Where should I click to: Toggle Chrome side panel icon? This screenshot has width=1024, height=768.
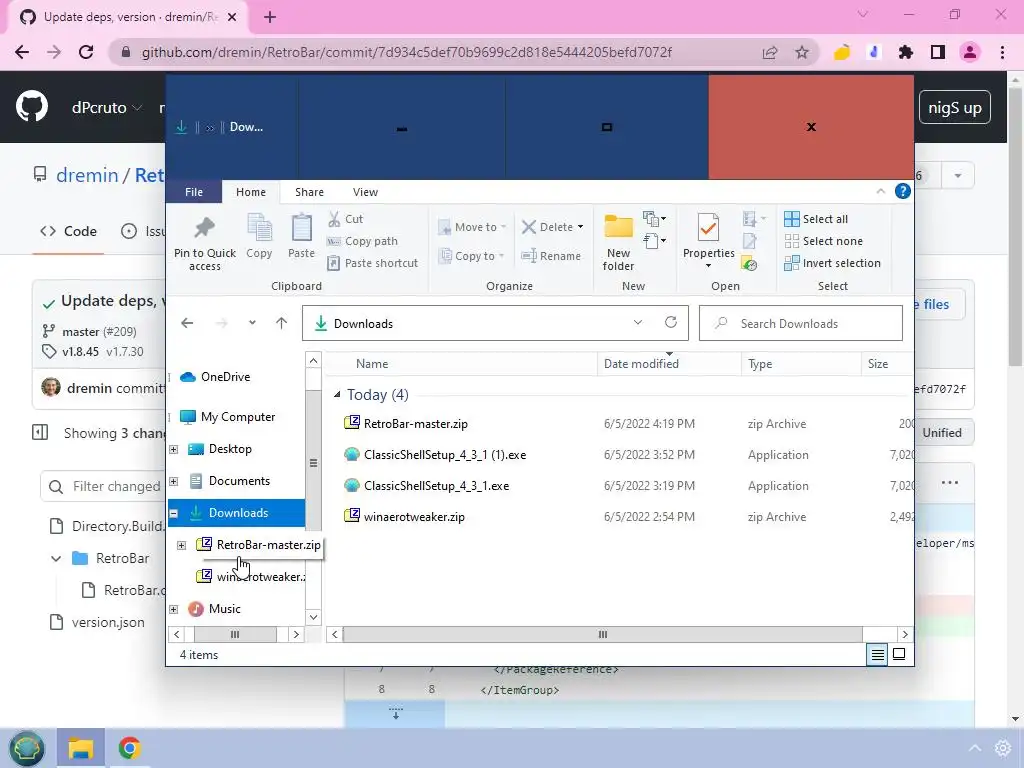tap(938, 52)
